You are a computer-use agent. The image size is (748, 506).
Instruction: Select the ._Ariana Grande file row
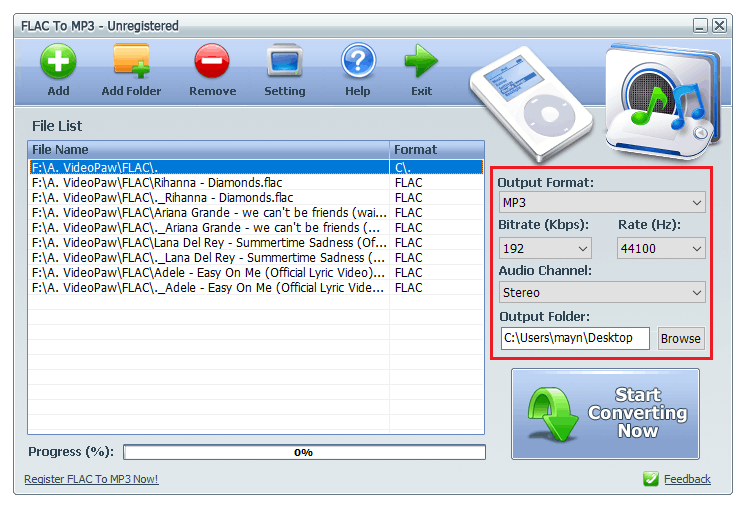pos(256,227)
